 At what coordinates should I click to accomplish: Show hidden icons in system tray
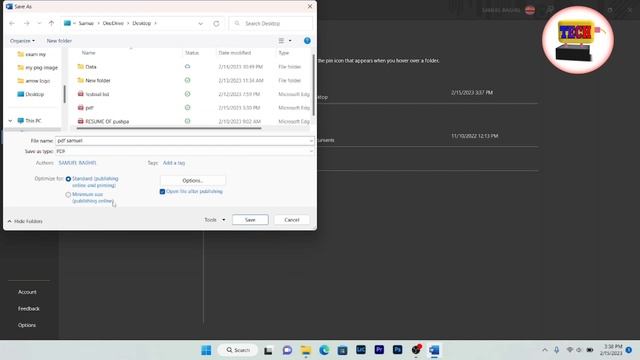(x=545, y=350)
